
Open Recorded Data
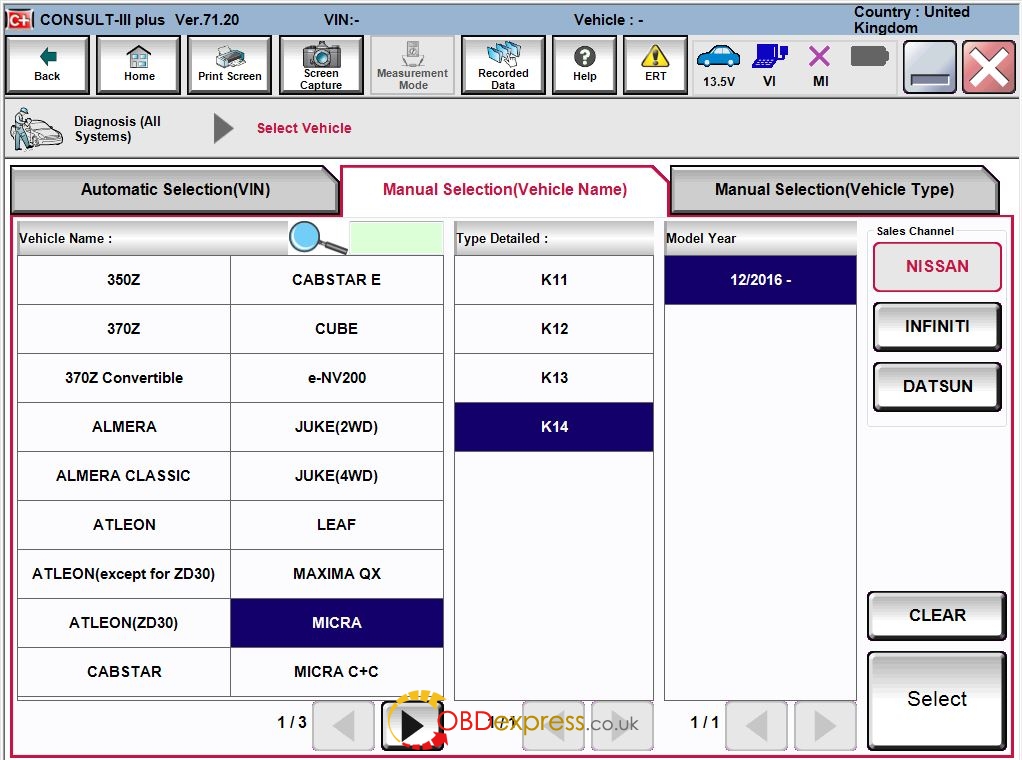tap(503, 65)
